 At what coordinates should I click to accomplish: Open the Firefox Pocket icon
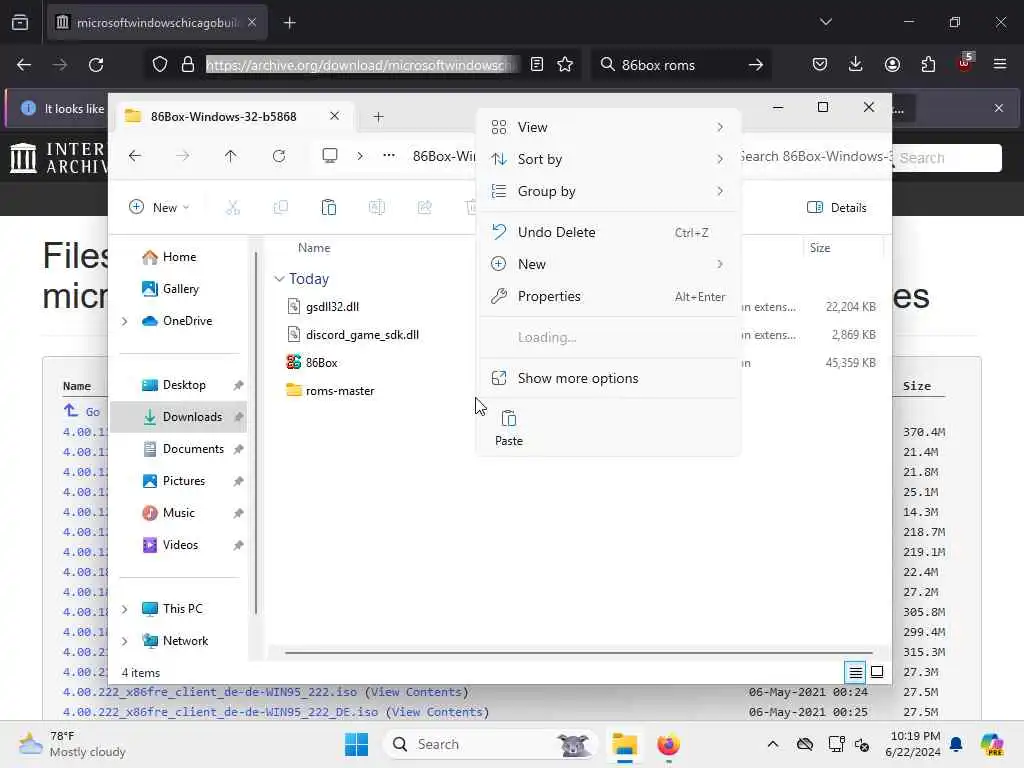820,65
